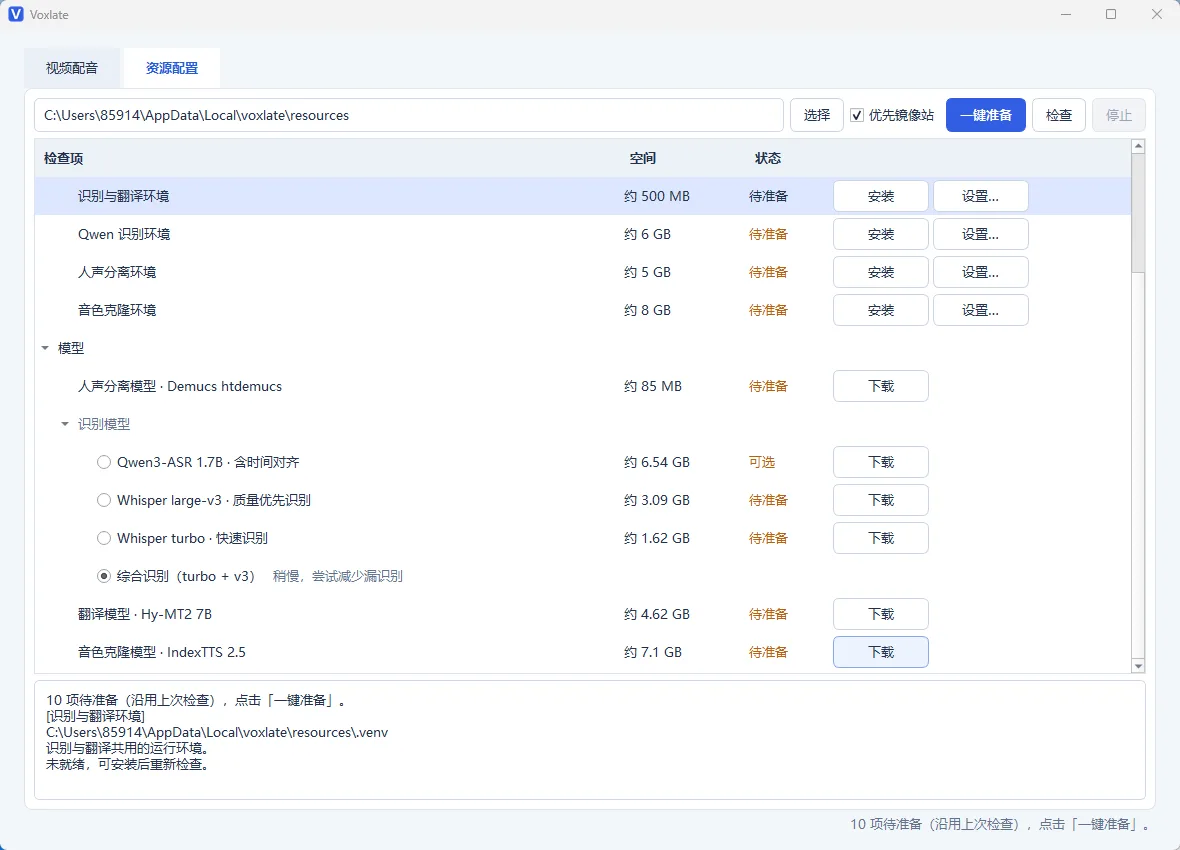Minimize the Voxlate window
The width and height of the screenshot is (1180, 850).
1066,14
